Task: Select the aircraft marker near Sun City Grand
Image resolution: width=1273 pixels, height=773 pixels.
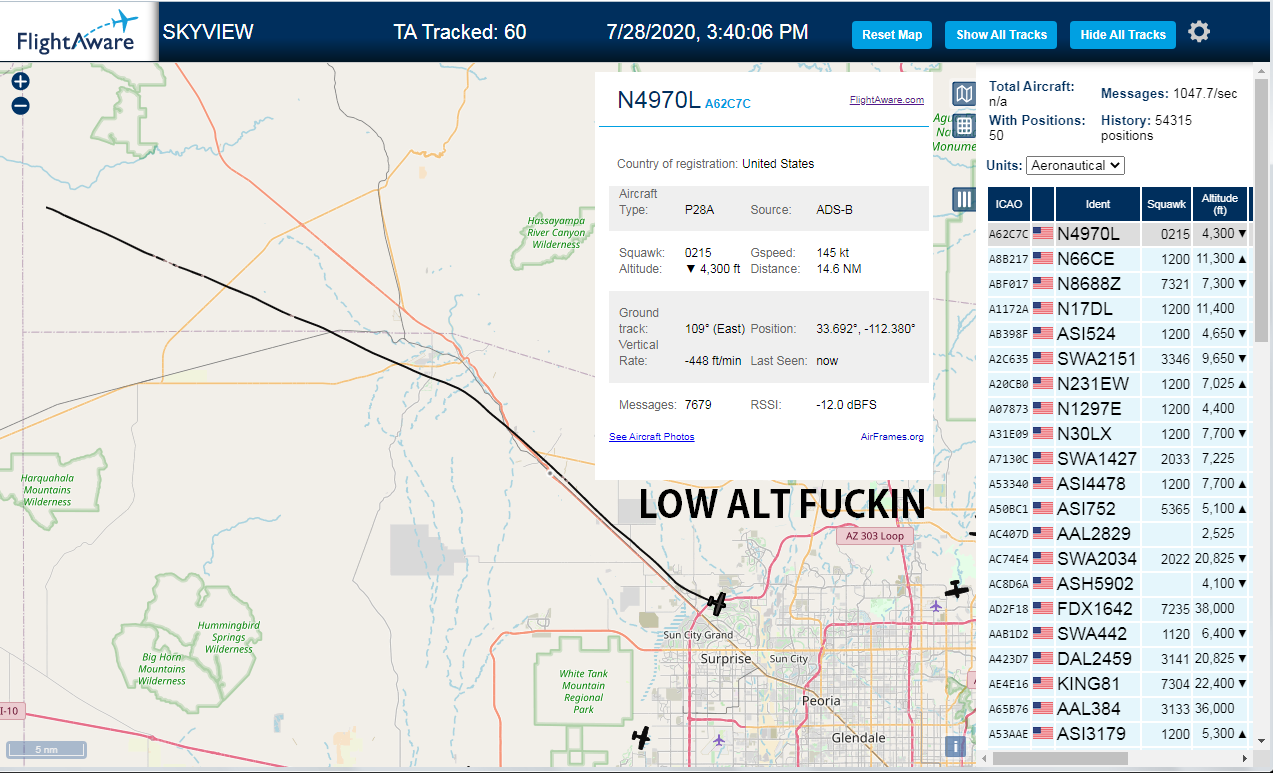Action: 717,603
